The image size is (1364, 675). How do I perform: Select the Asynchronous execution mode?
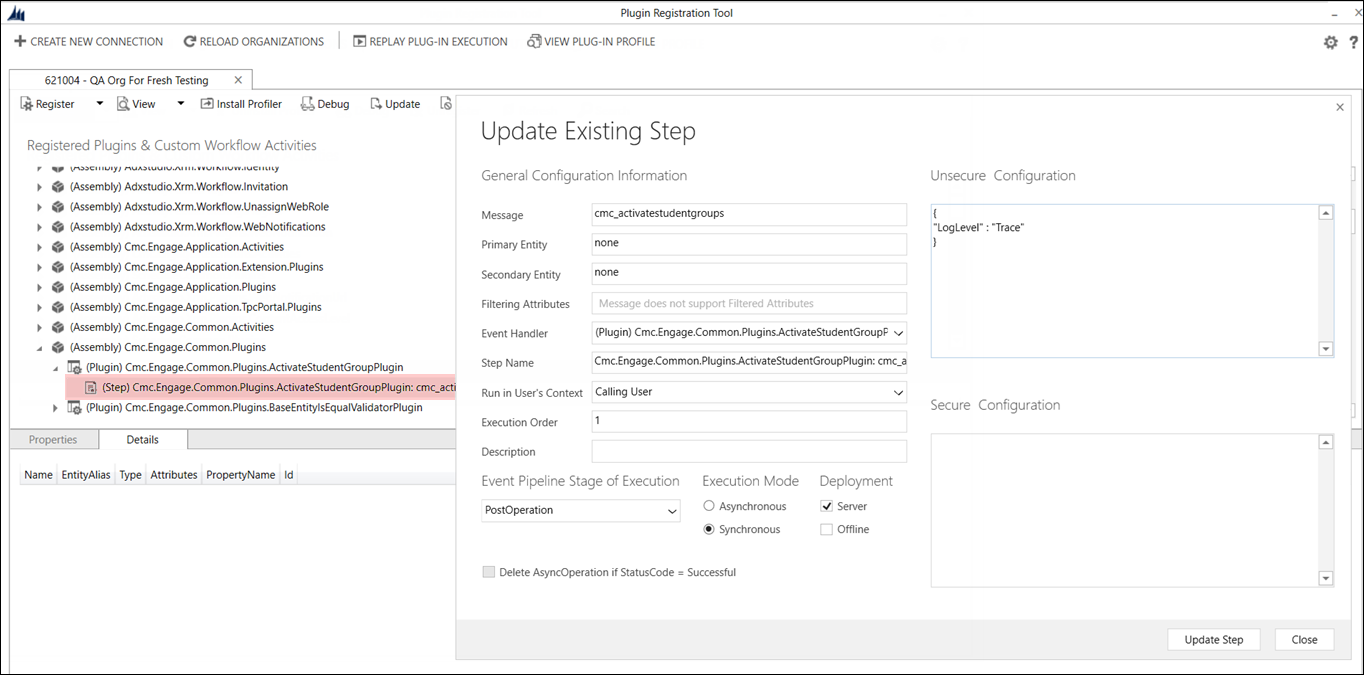pos(709,507)
